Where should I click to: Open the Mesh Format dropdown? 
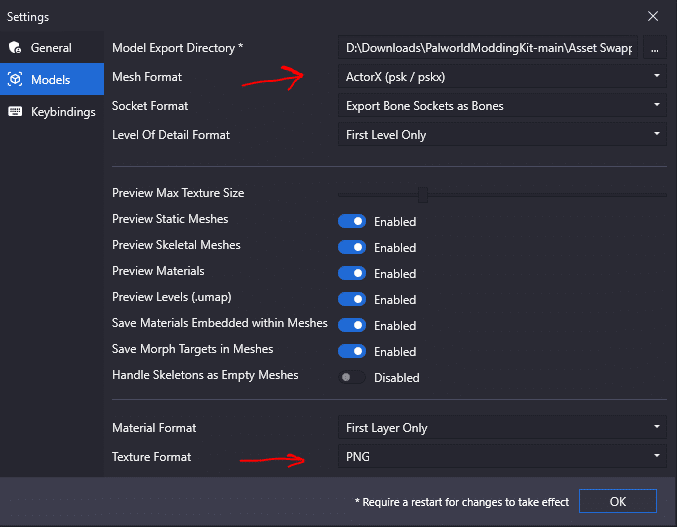(502, 77)
